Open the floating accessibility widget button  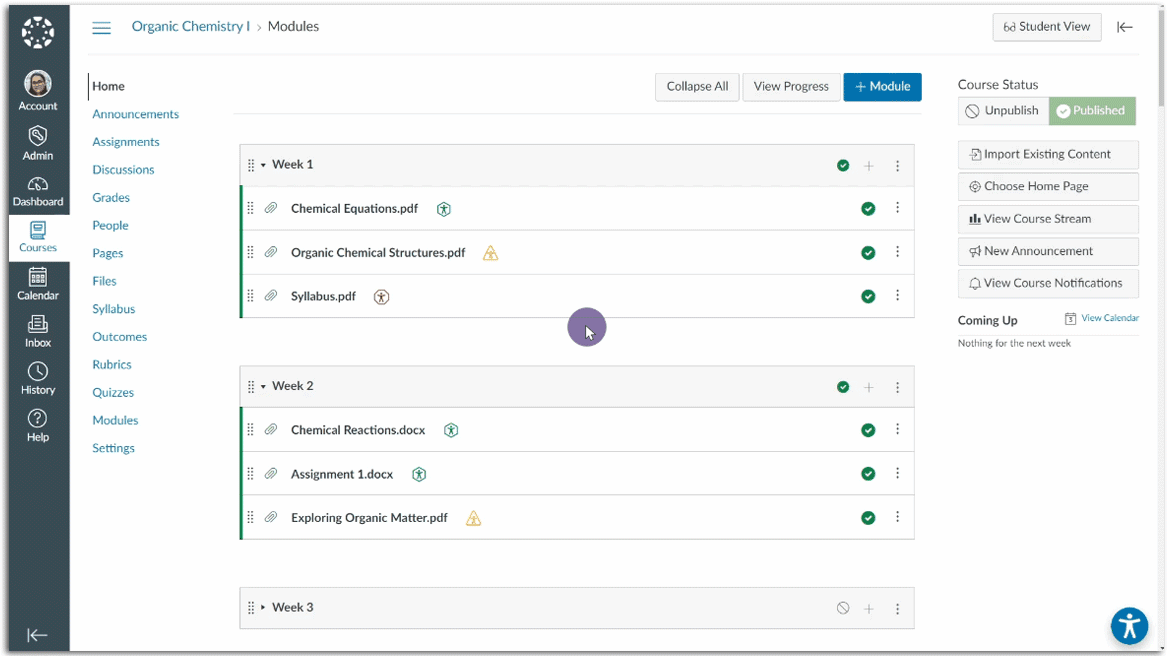coord(1129,627)
